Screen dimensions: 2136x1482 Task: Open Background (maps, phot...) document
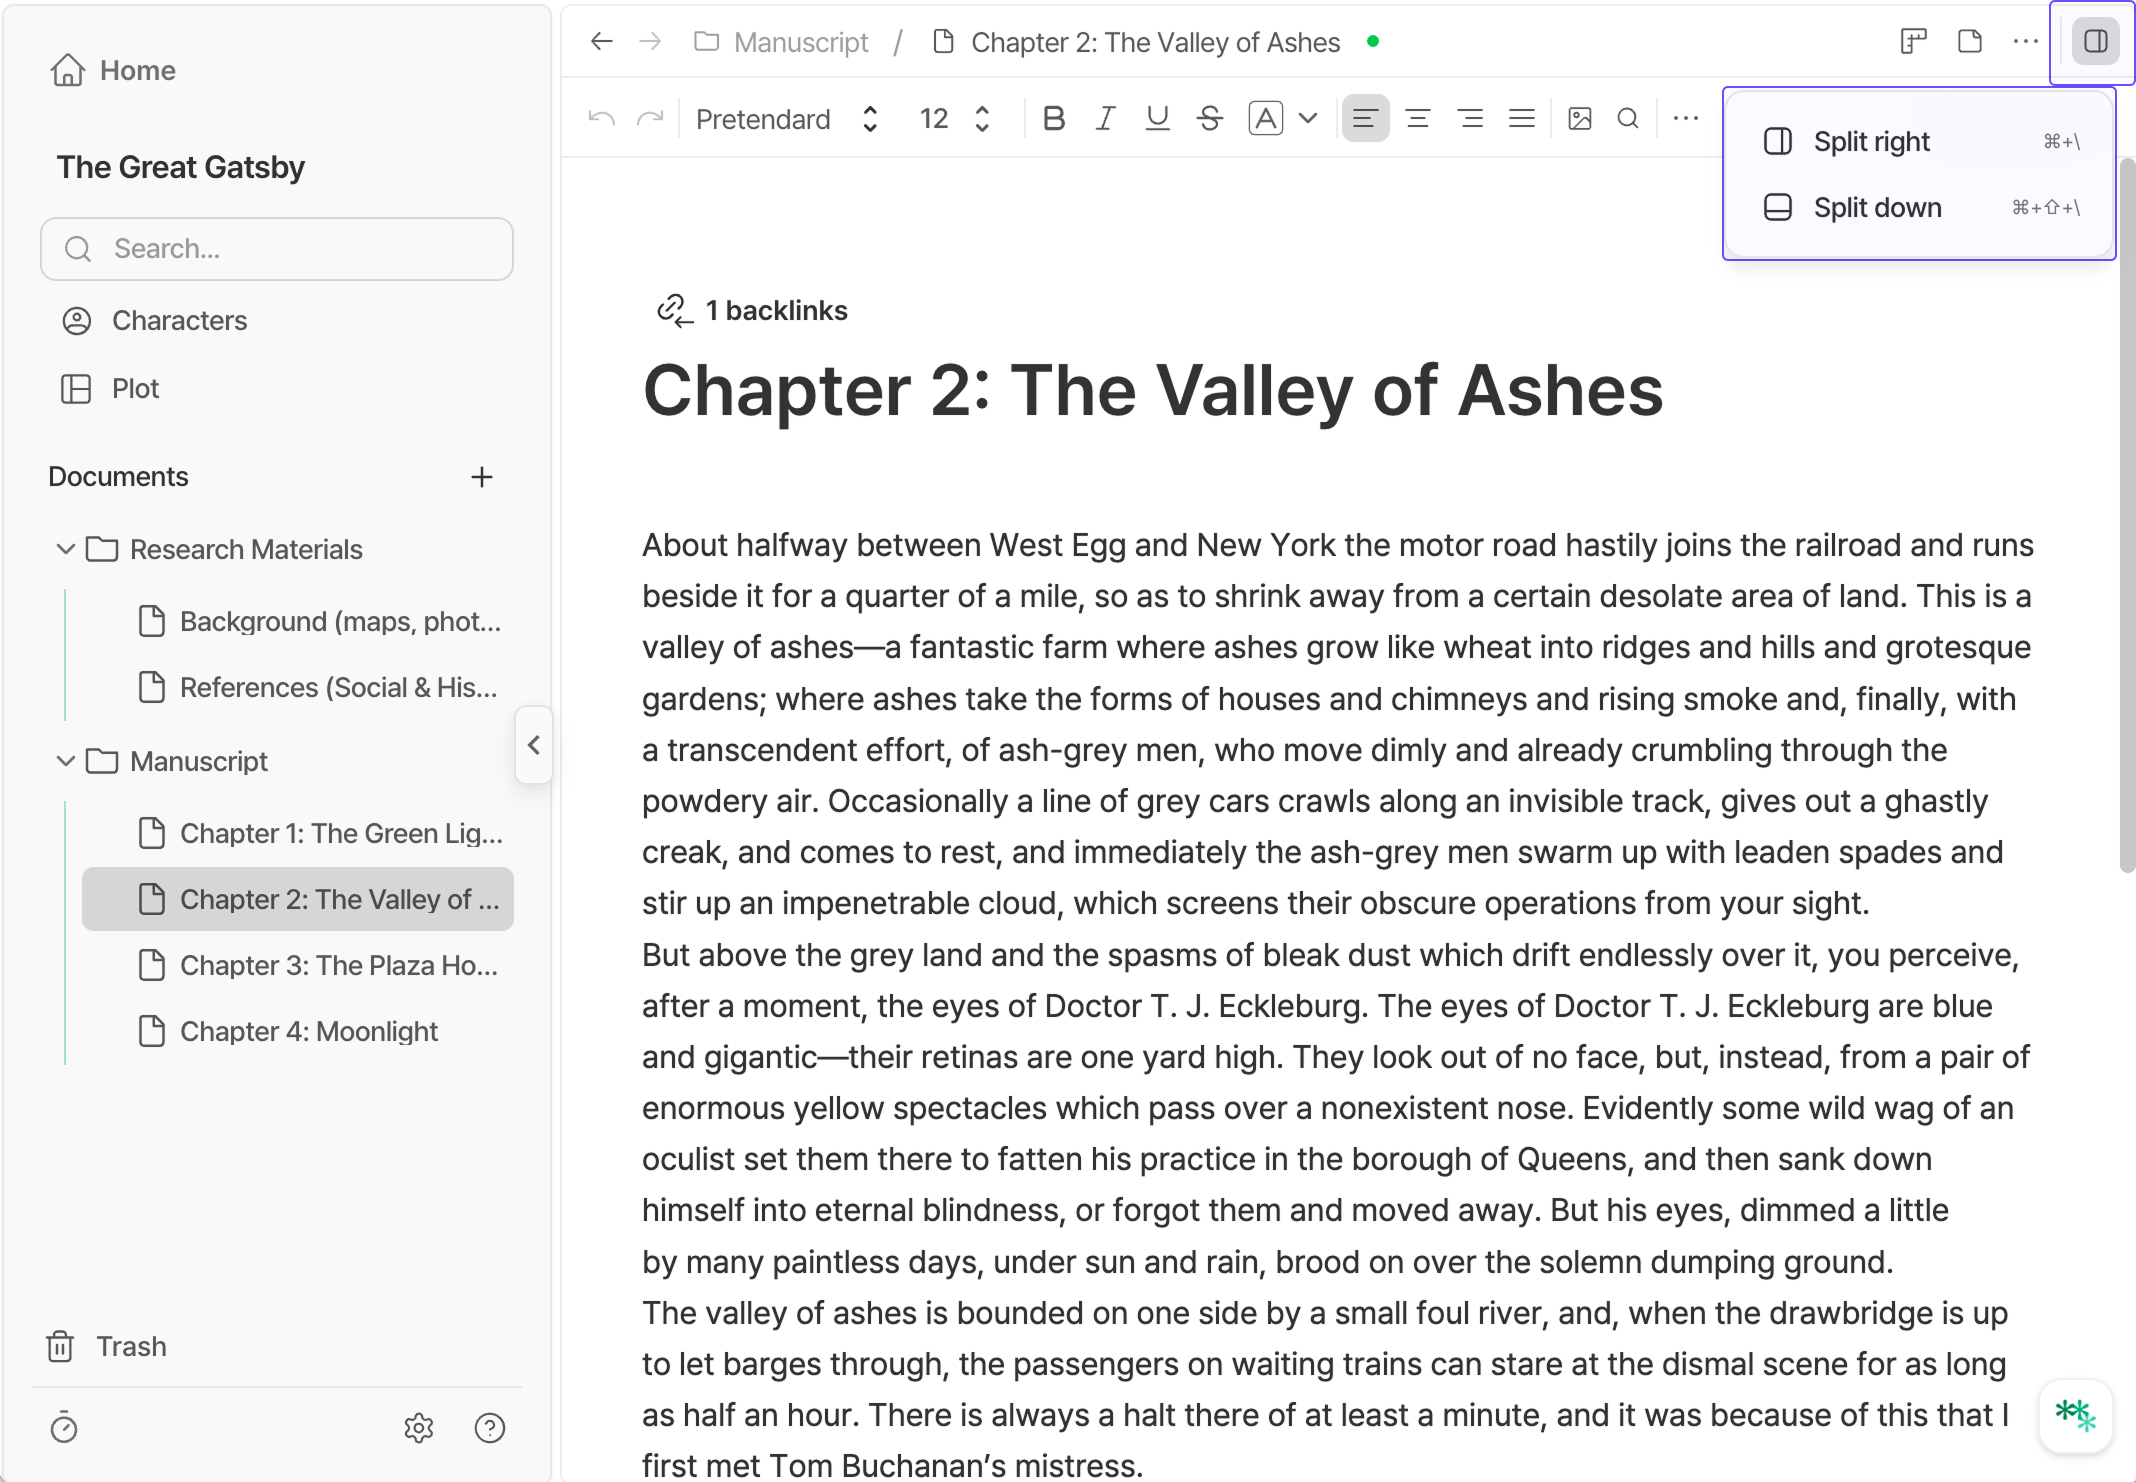298,621
